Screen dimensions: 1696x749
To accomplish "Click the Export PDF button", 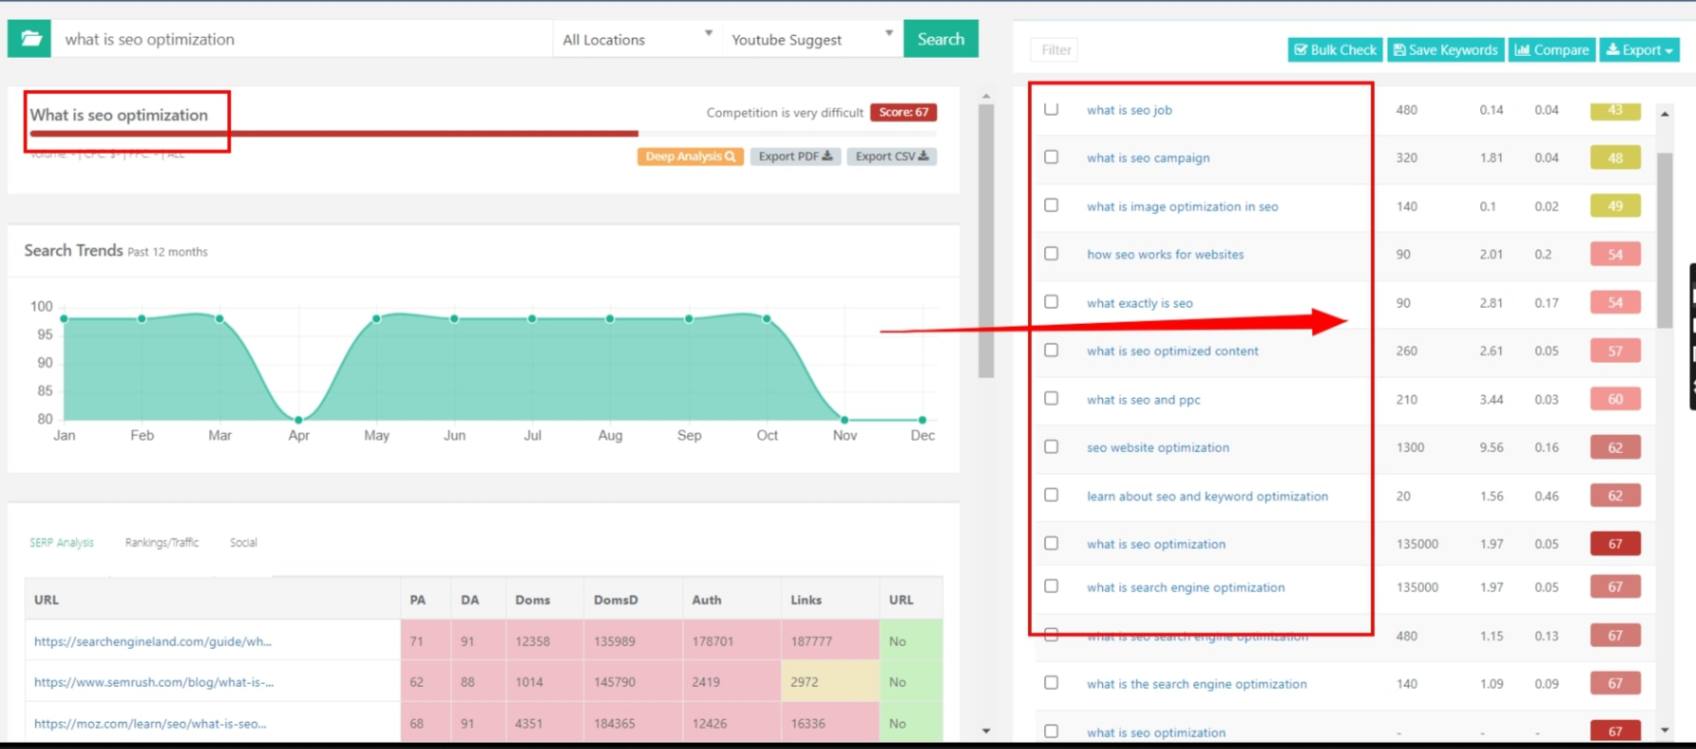I will click(795, 156).
